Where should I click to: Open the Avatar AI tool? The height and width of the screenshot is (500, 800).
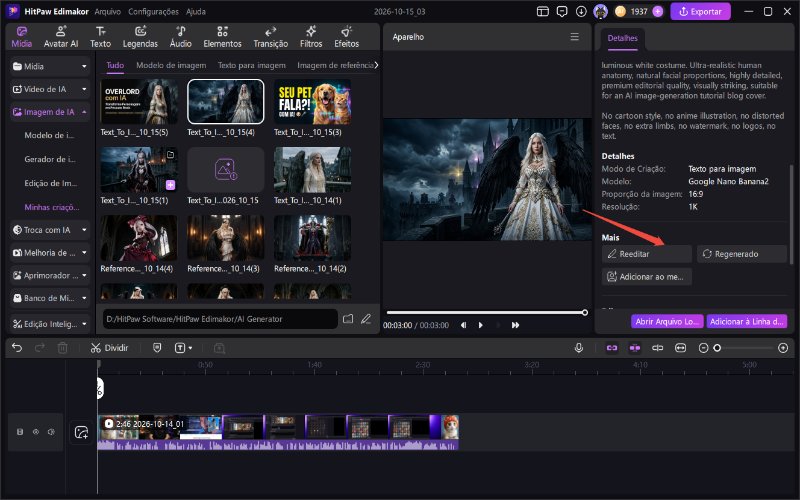(x=61, y=37)
